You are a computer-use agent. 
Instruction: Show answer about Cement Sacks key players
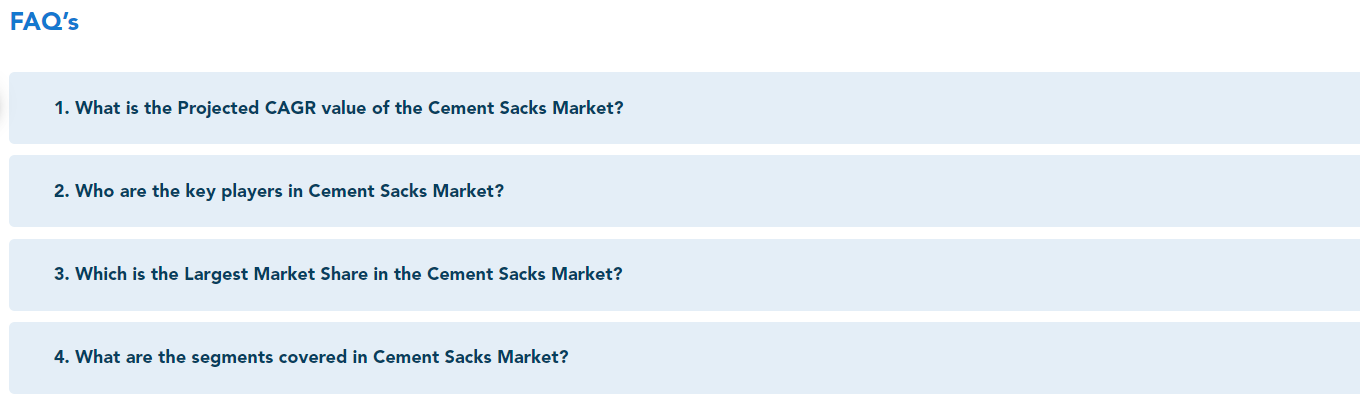684,191
